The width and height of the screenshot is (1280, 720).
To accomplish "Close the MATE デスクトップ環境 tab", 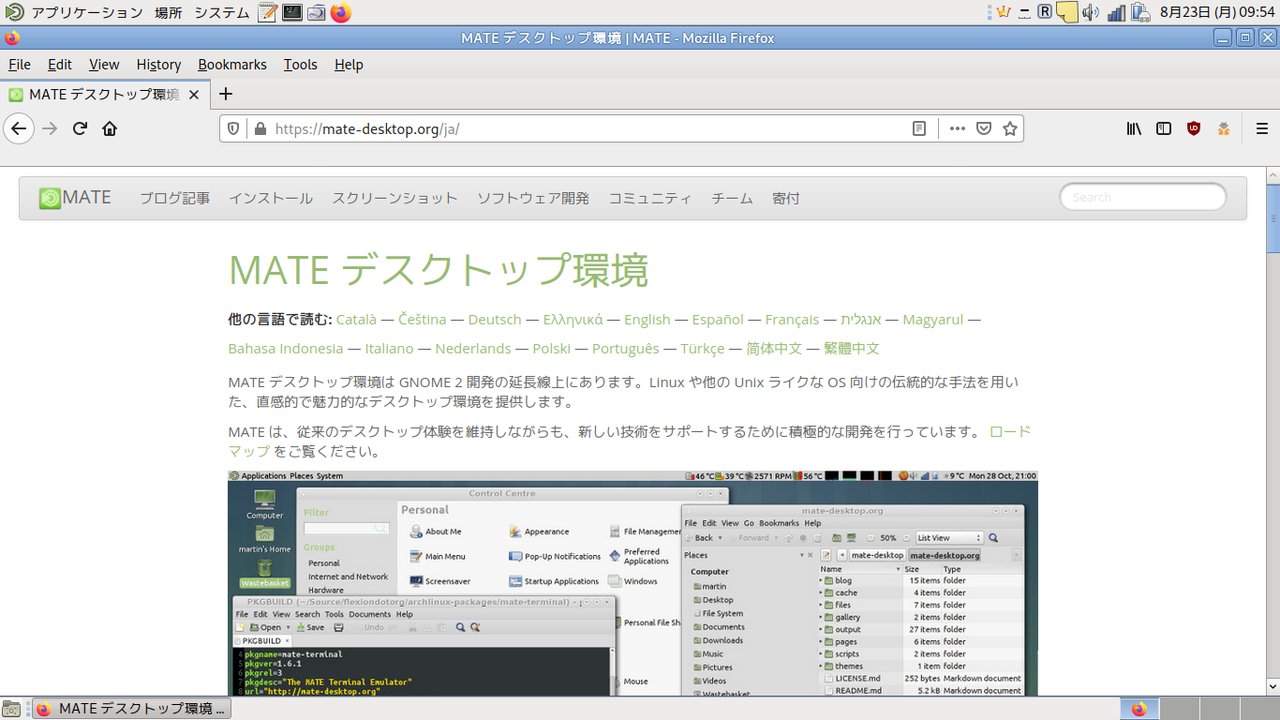I will tap(194, 95).
